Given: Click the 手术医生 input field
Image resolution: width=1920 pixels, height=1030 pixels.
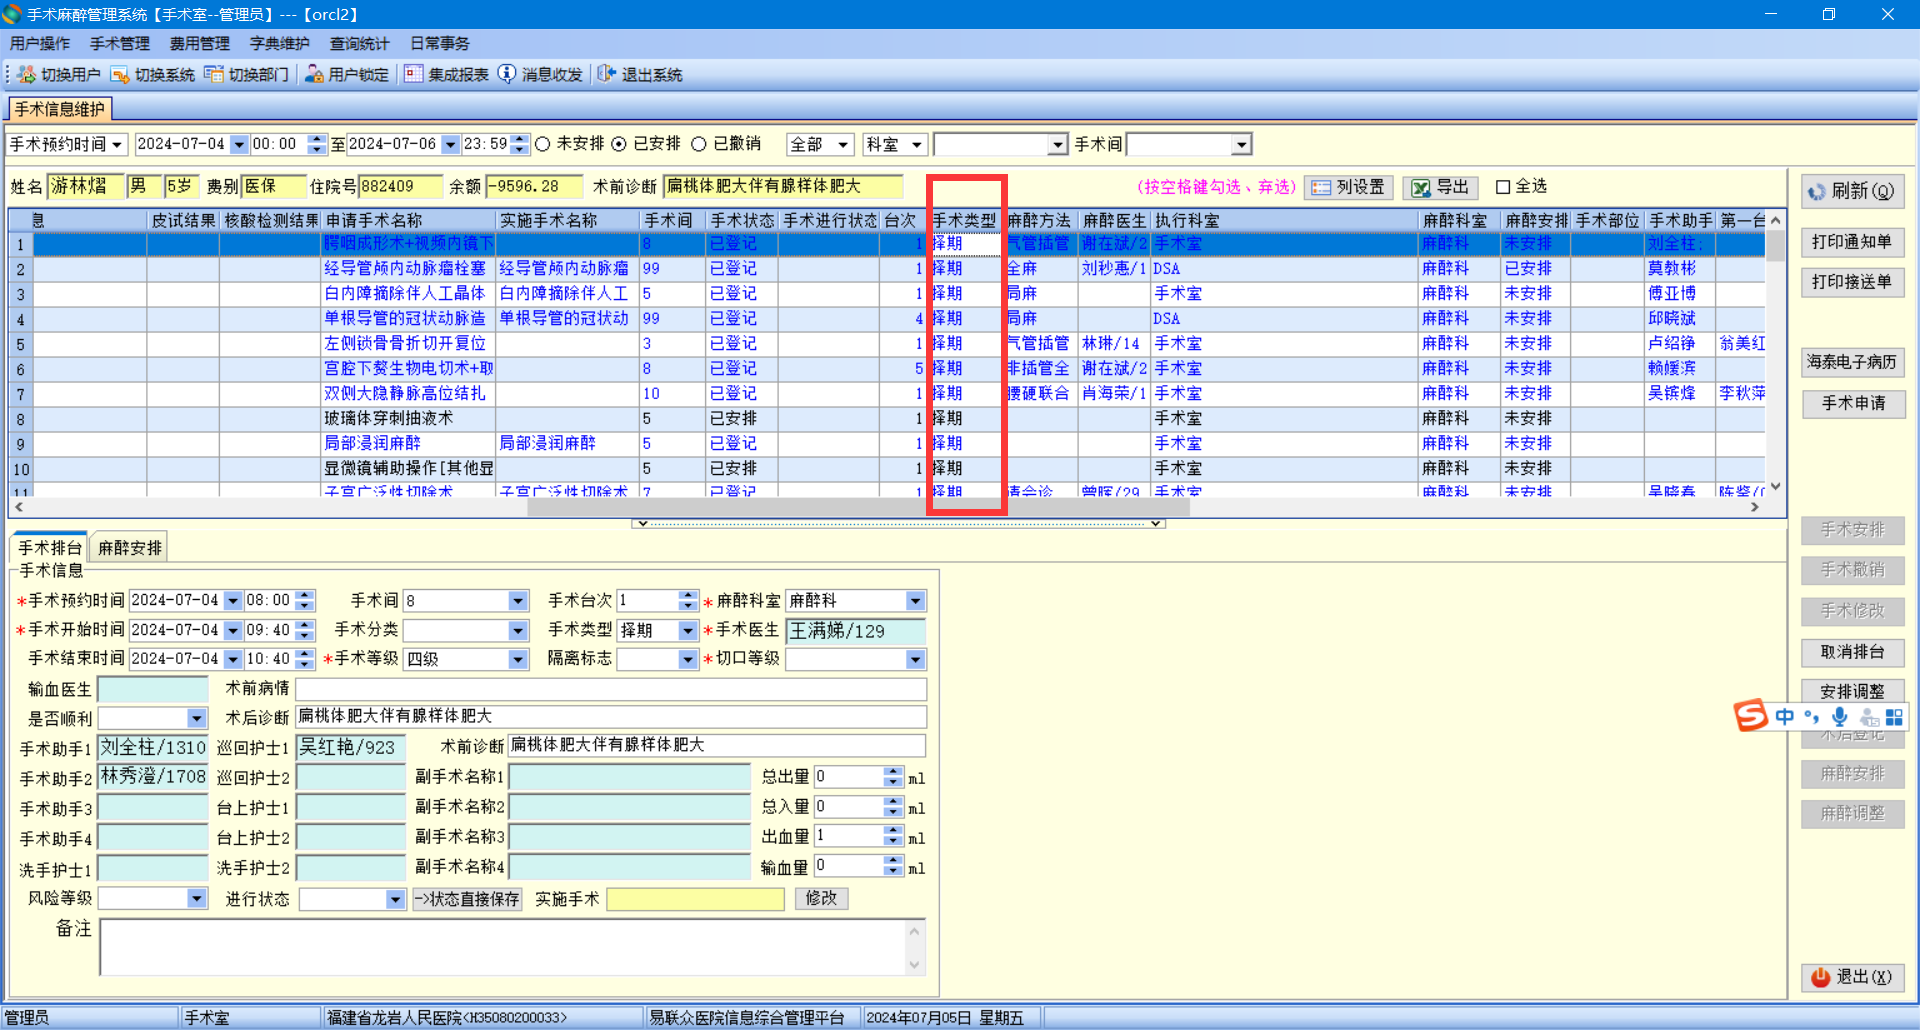Looking at the screenshot, I should (856, 631).
